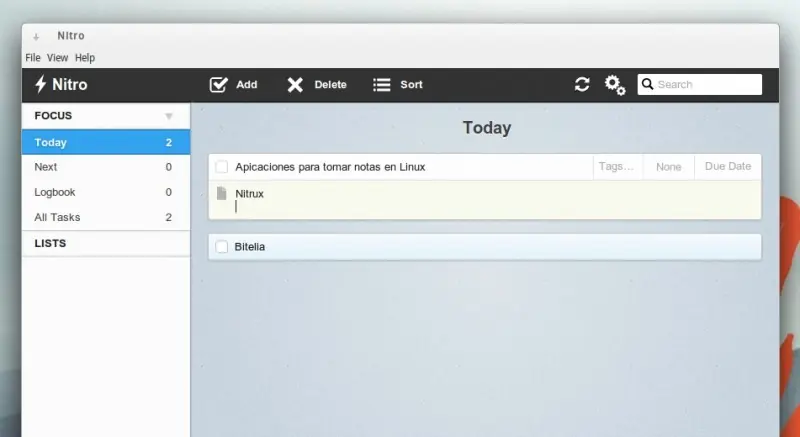Click the Sort button label
Image resolution: width=800 pixels, height=437 pixels.
[x=411, y=85]
